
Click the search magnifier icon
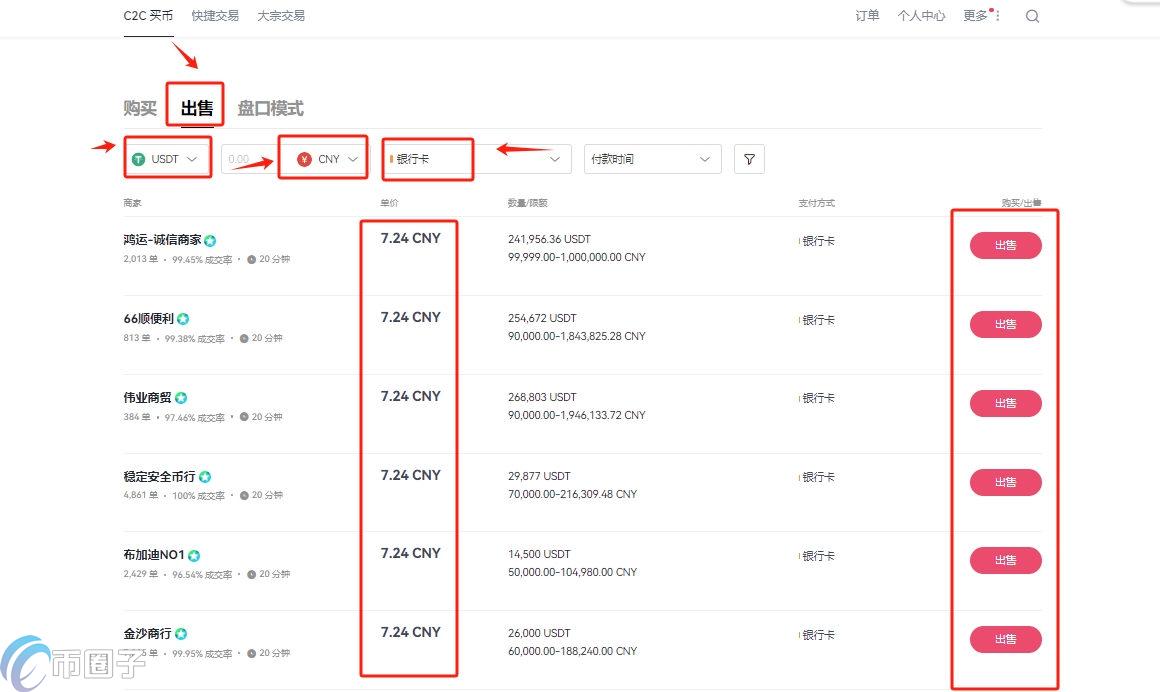coord(1032,15)
